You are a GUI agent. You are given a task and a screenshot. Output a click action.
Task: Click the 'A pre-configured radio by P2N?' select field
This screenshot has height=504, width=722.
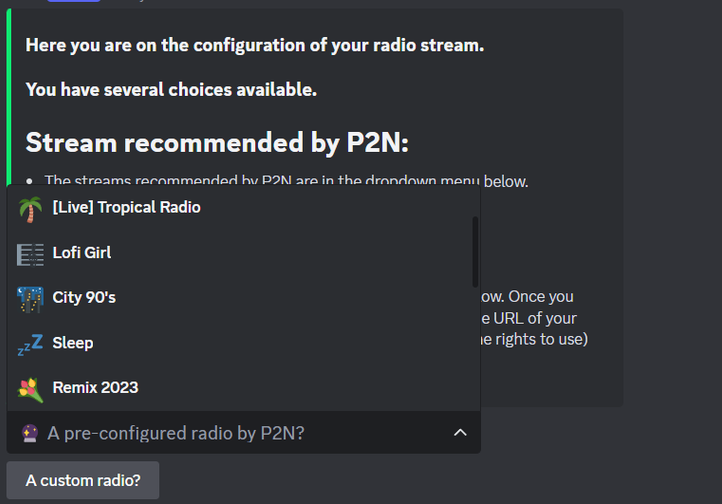click(x=244, y=433)
